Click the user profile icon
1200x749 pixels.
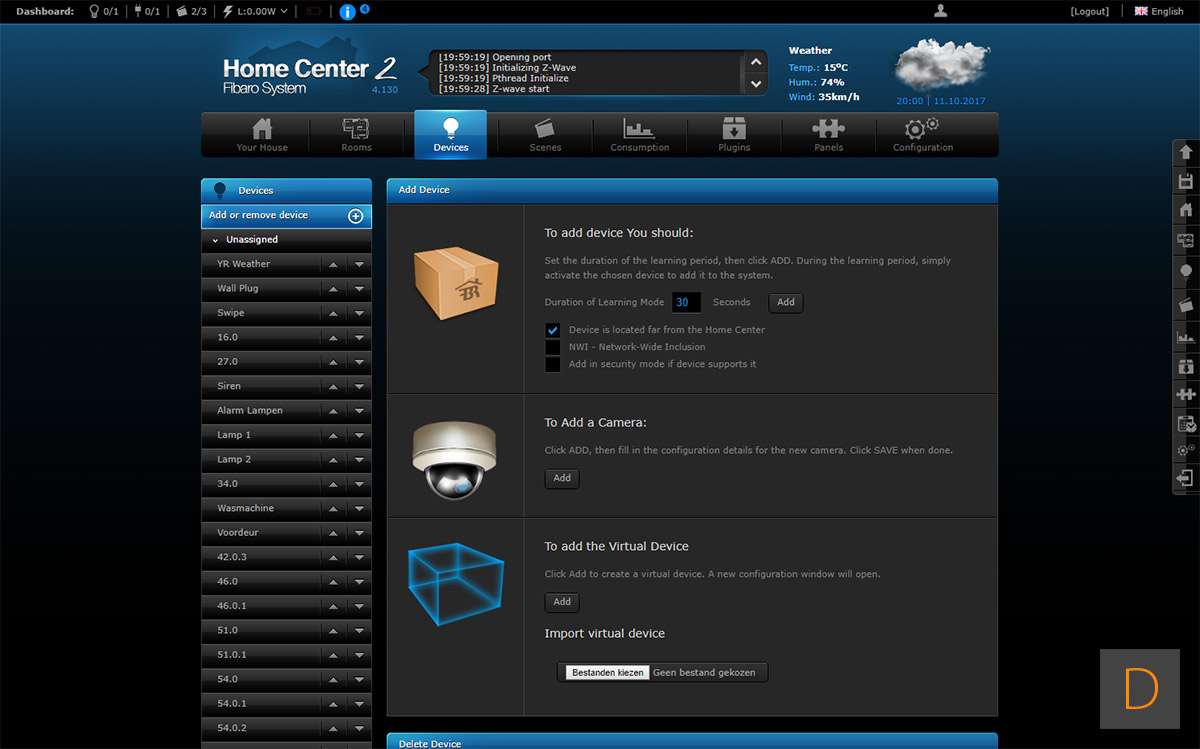[x=940, y=11]
